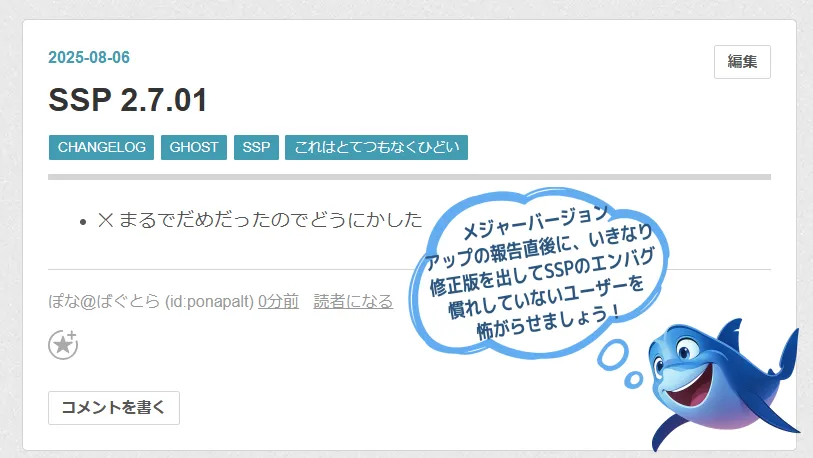Screen dimensions: 813x458
Task: Click the blue dolphin mascot
Action: click(725, 383)
